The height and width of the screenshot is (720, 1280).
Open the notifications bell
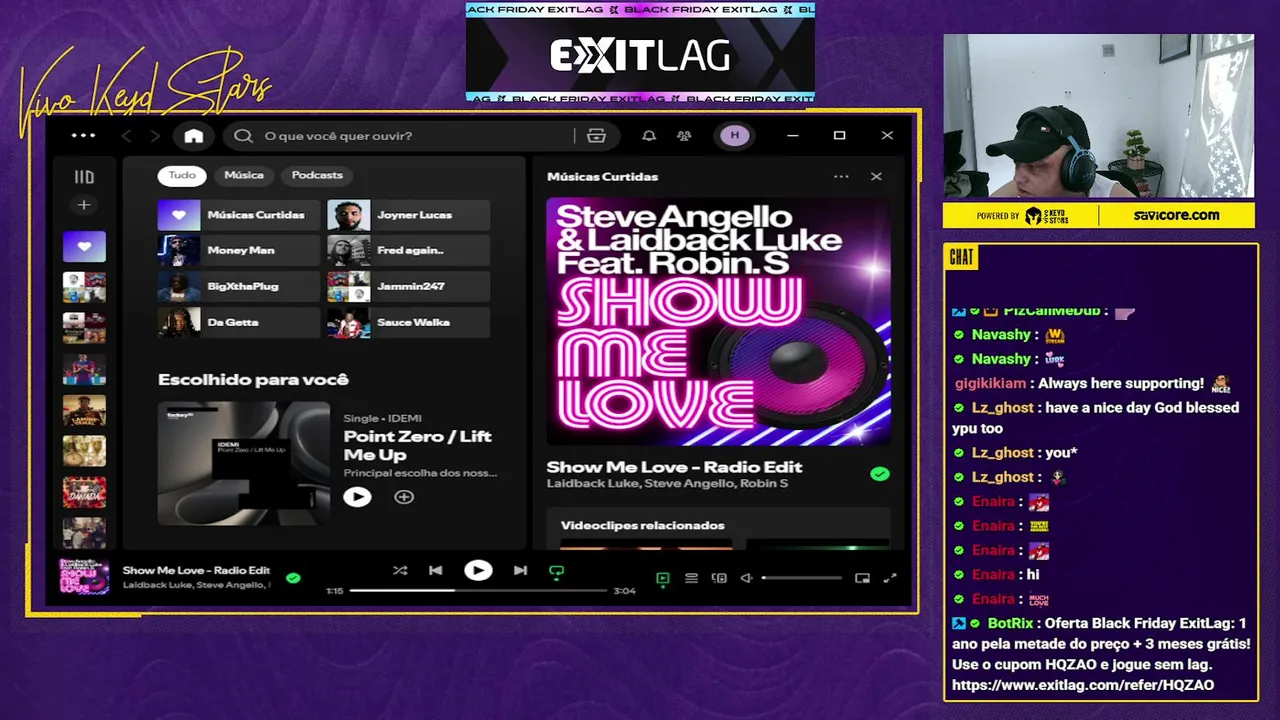click(x=649, y=136)
